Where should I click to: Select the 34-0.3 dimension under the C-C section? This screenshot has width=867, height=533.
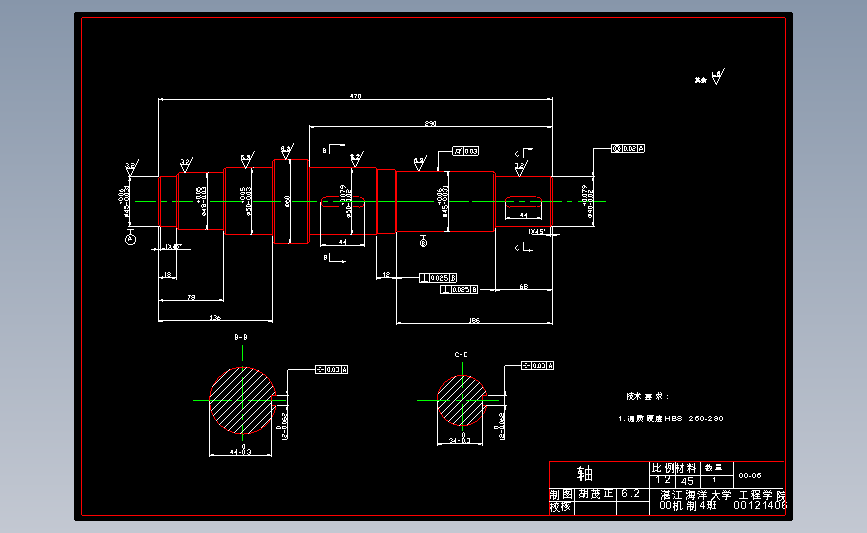460,440
